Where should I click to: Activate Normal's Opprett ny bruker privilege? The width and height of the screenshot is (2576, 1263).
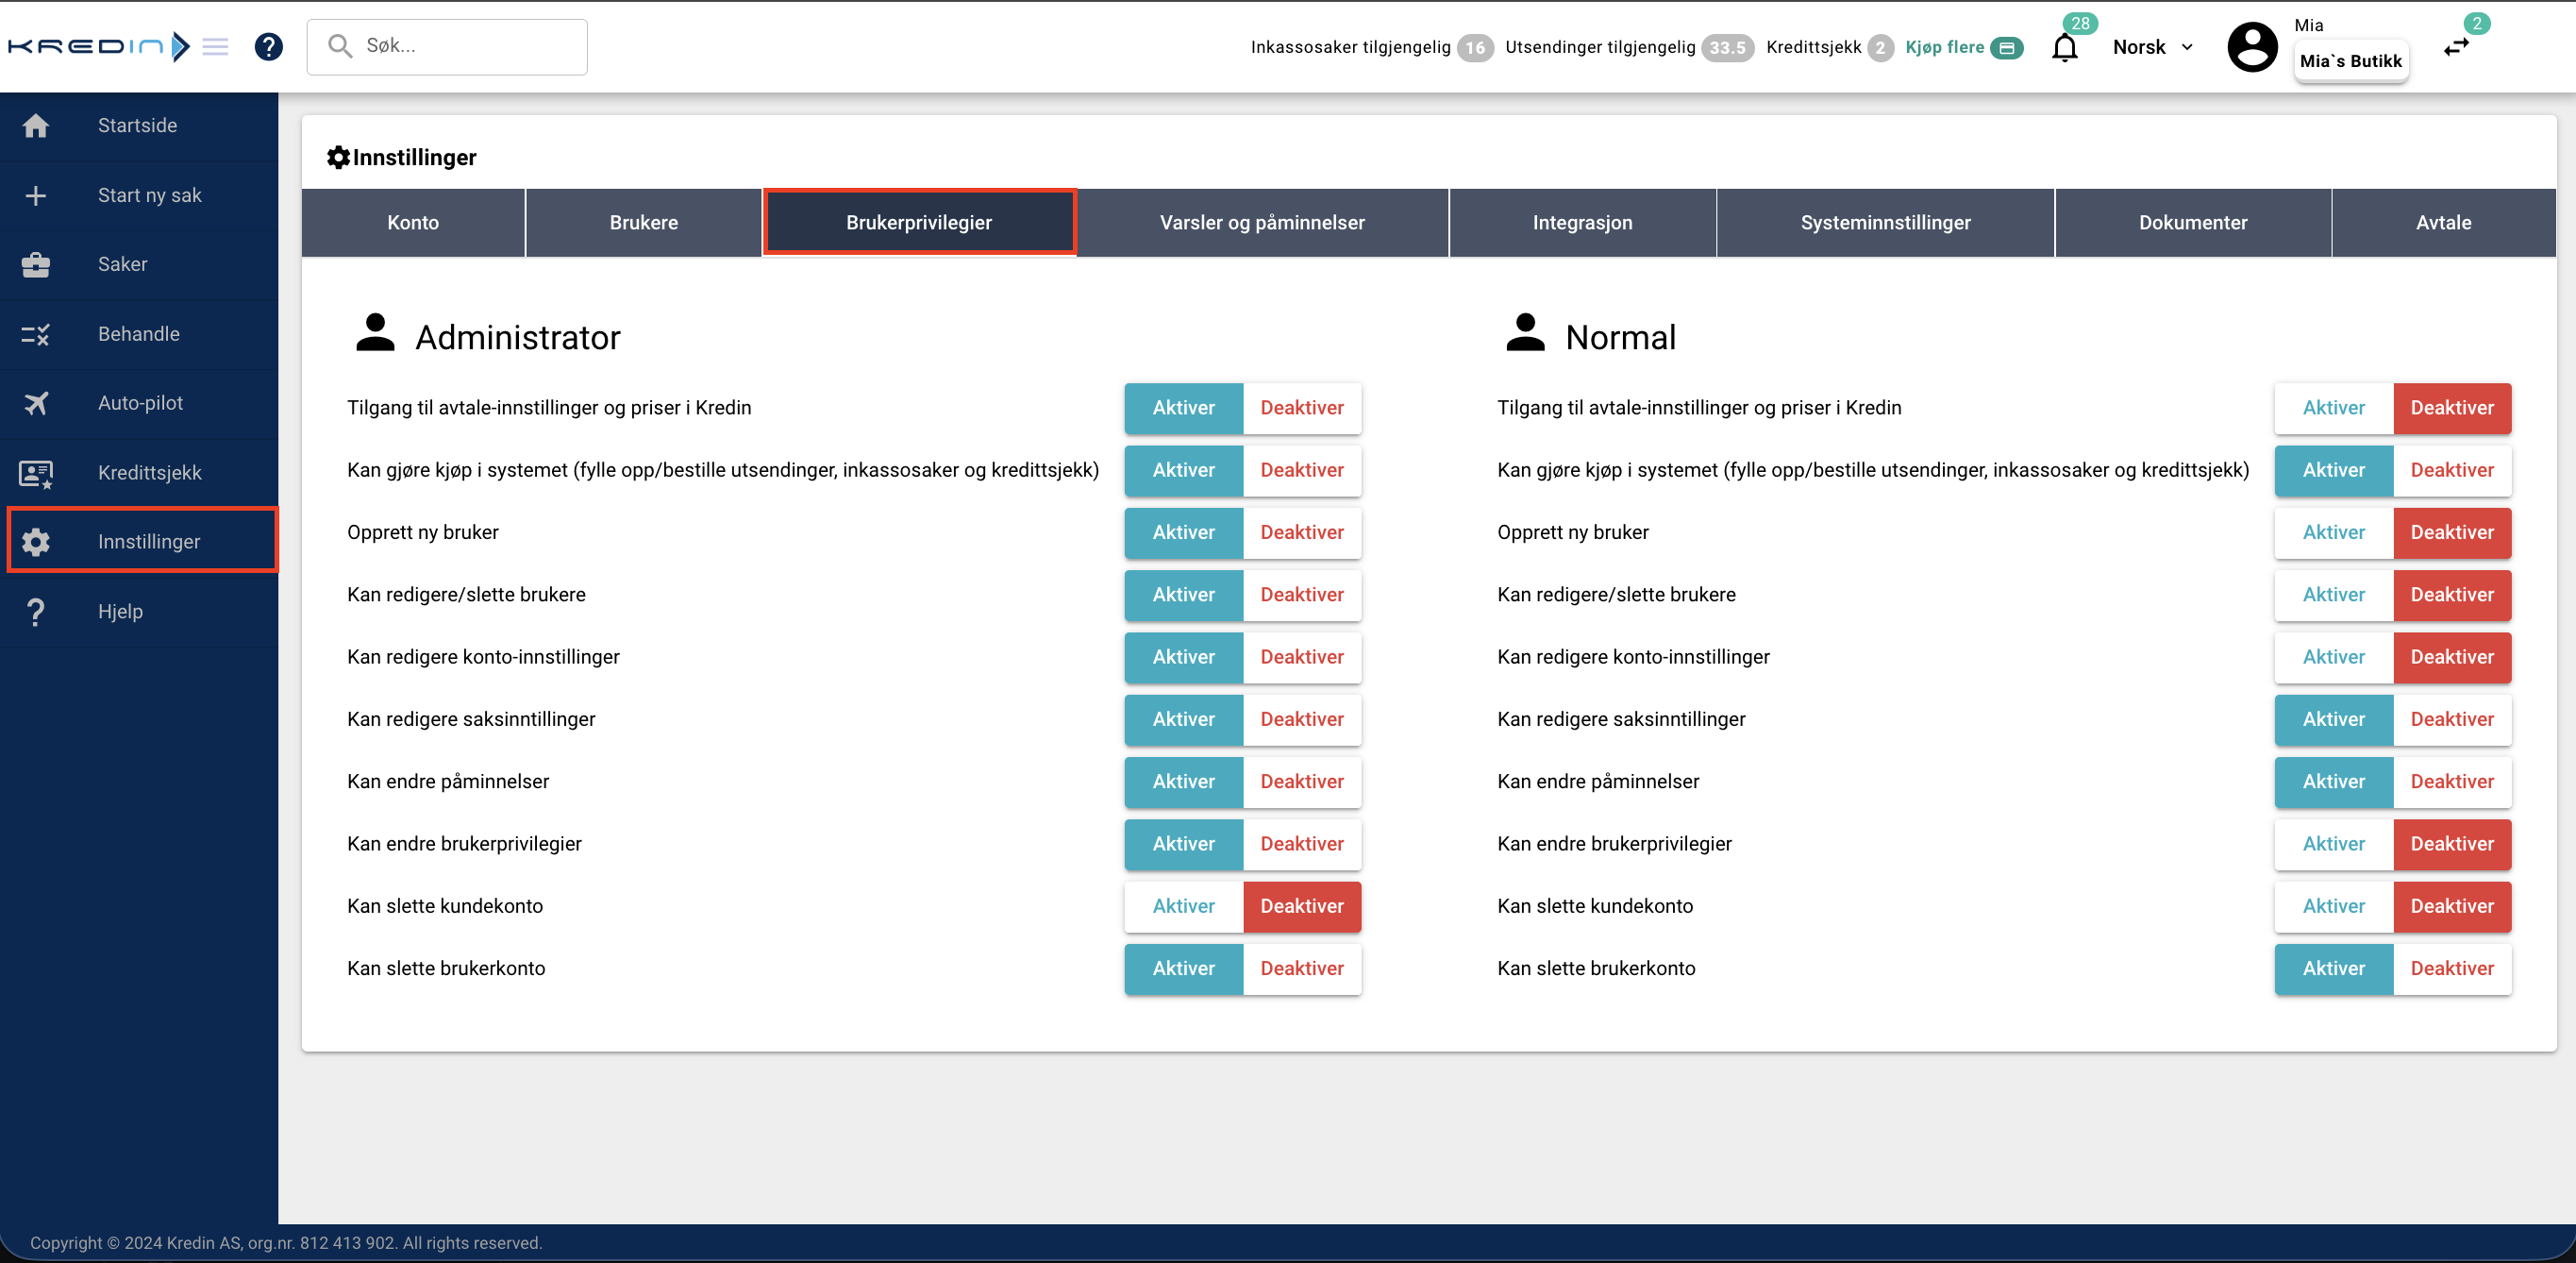coord(2333,532)
